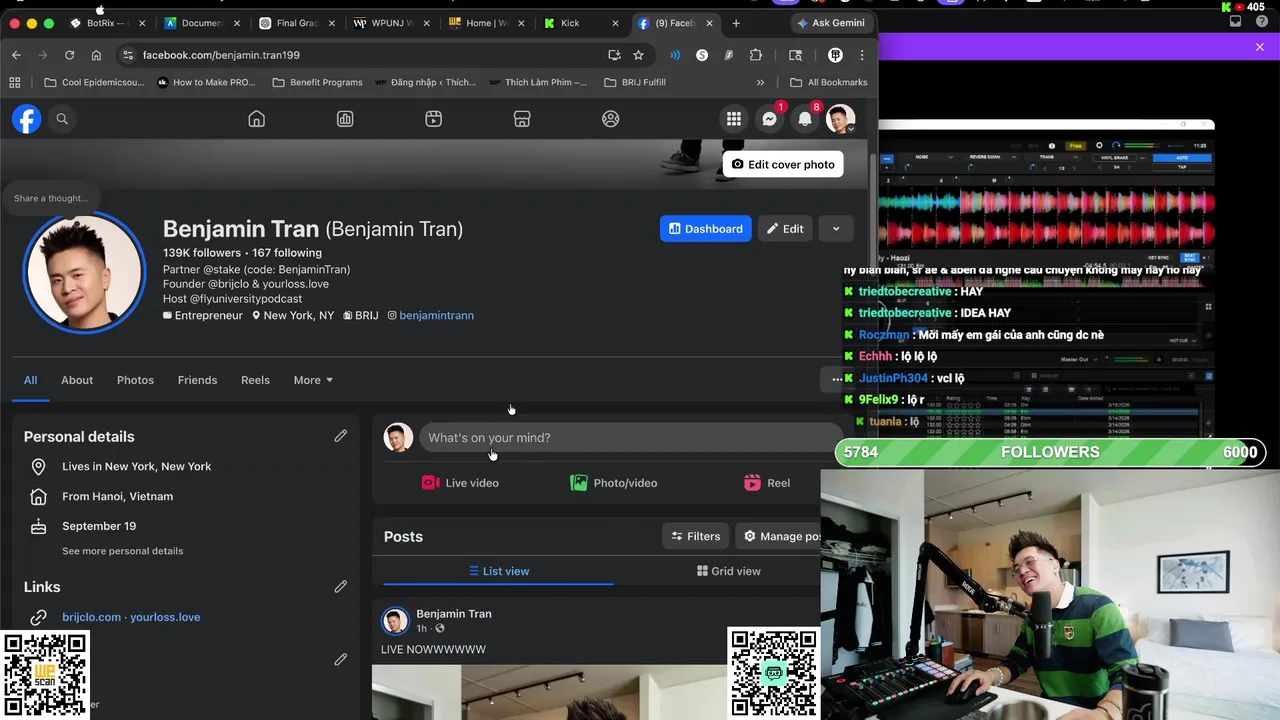Show hidden bookmarks chevron
Image resolution: width=1280 pixels, height=720 pixels.
[760, 82]
